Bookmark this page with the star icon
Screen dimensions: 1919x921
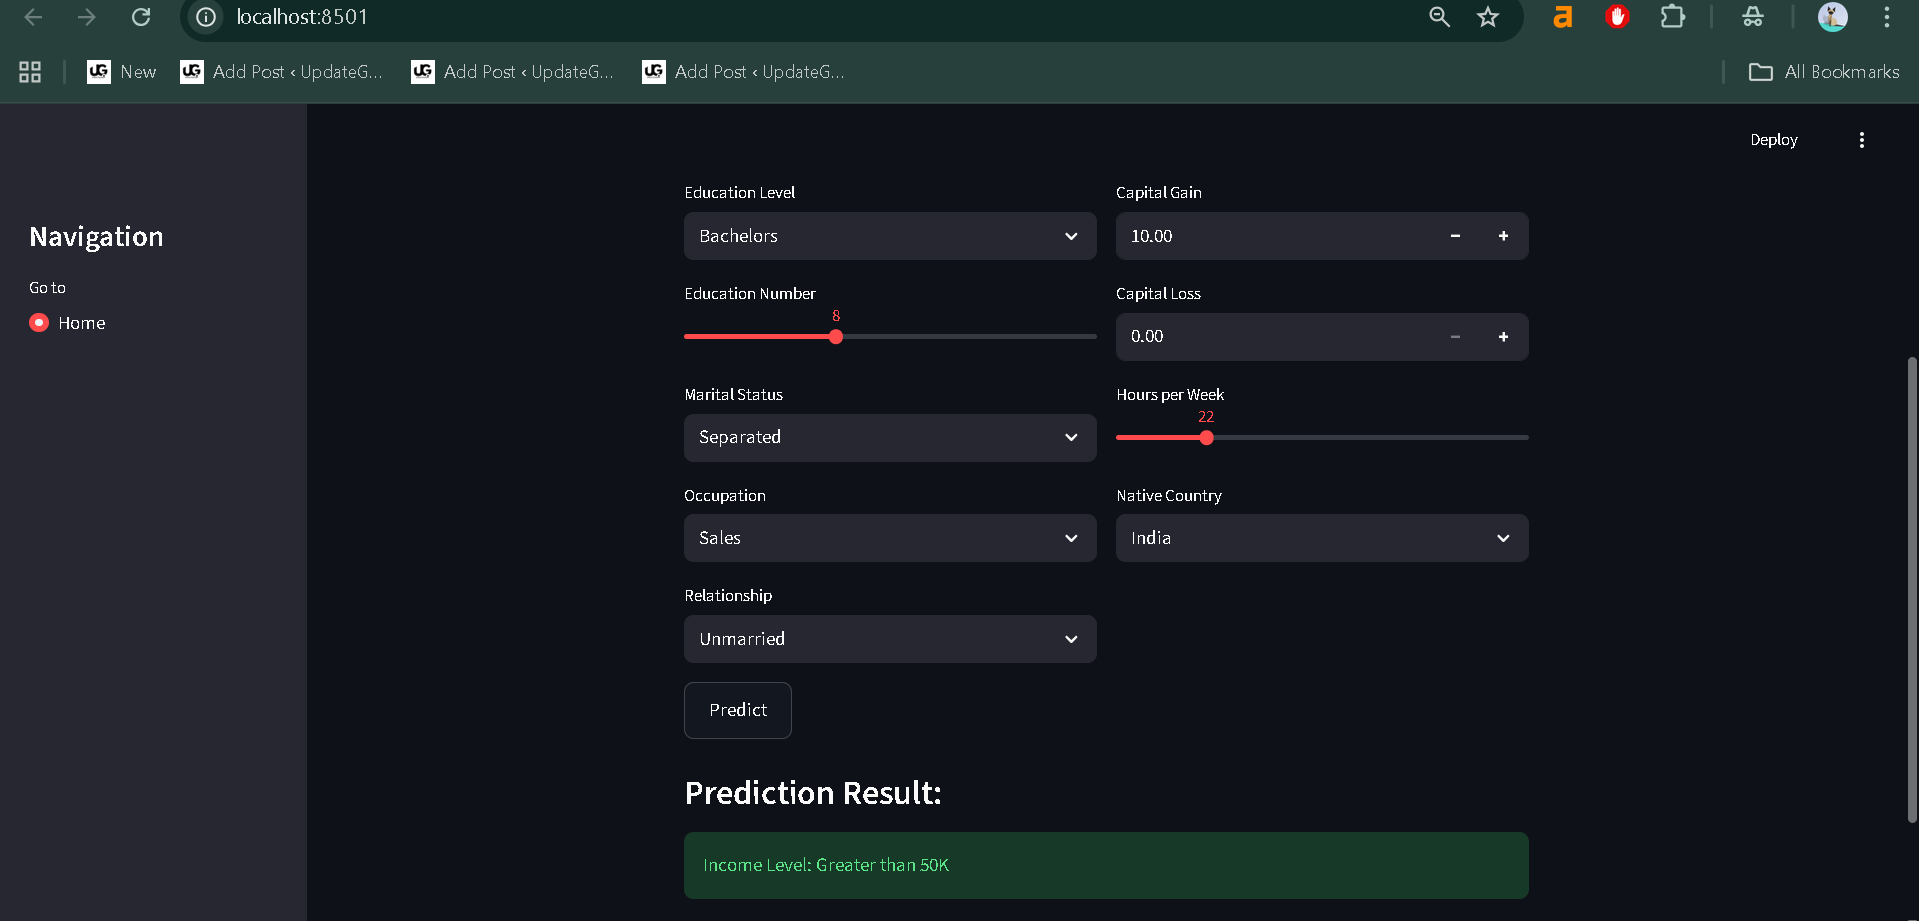[x=1488, y=17]
